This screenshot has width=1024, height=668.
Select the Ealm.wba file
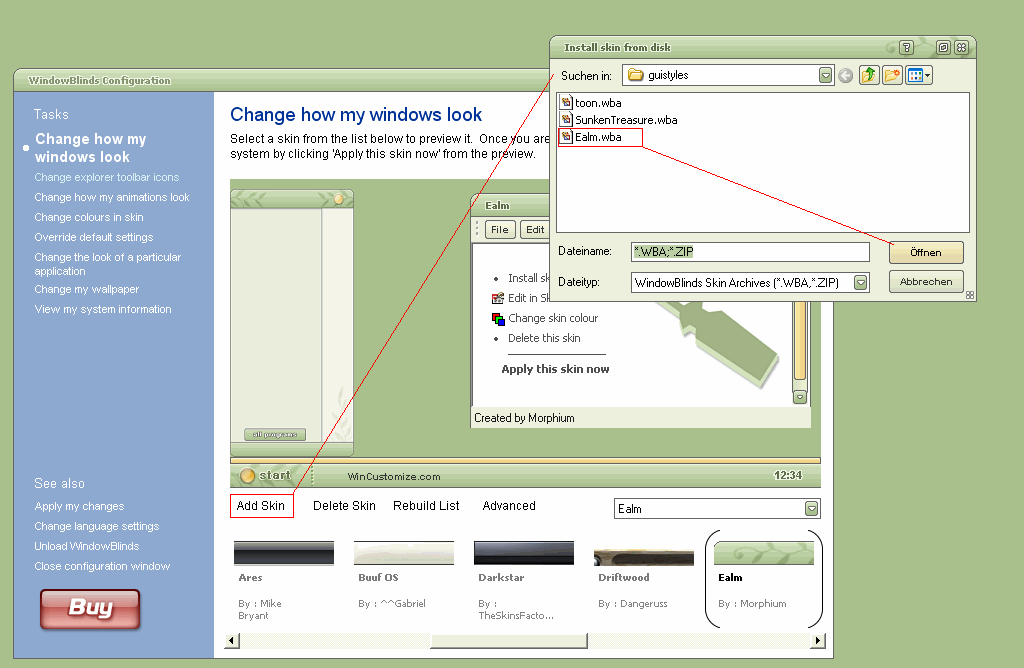597,137
